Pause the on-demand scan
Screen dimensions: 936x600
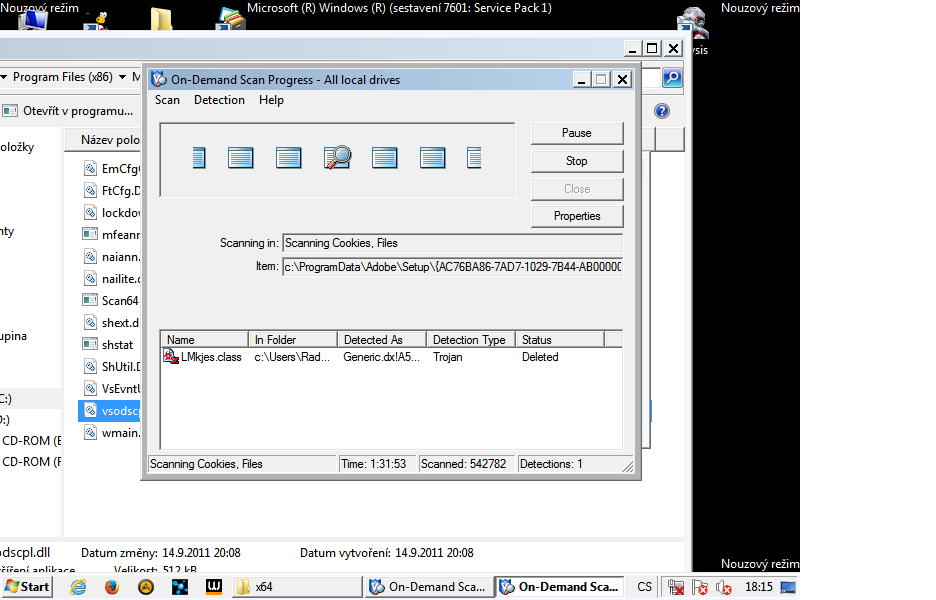tap(577, 133)
